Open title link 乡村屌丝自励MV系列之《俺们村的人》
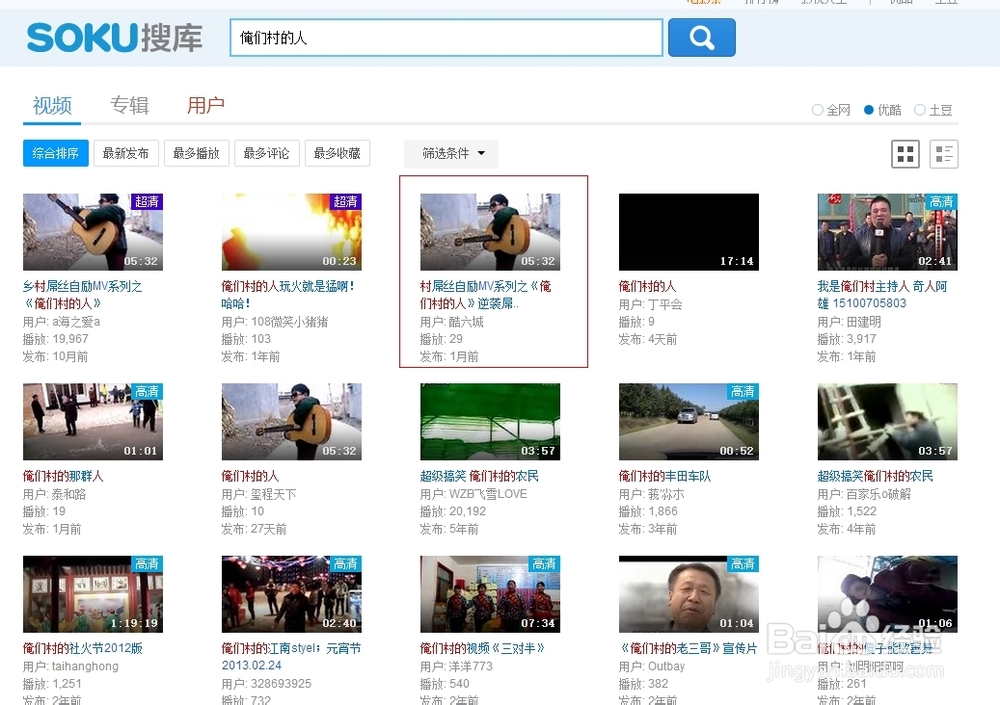 [83, 295]
